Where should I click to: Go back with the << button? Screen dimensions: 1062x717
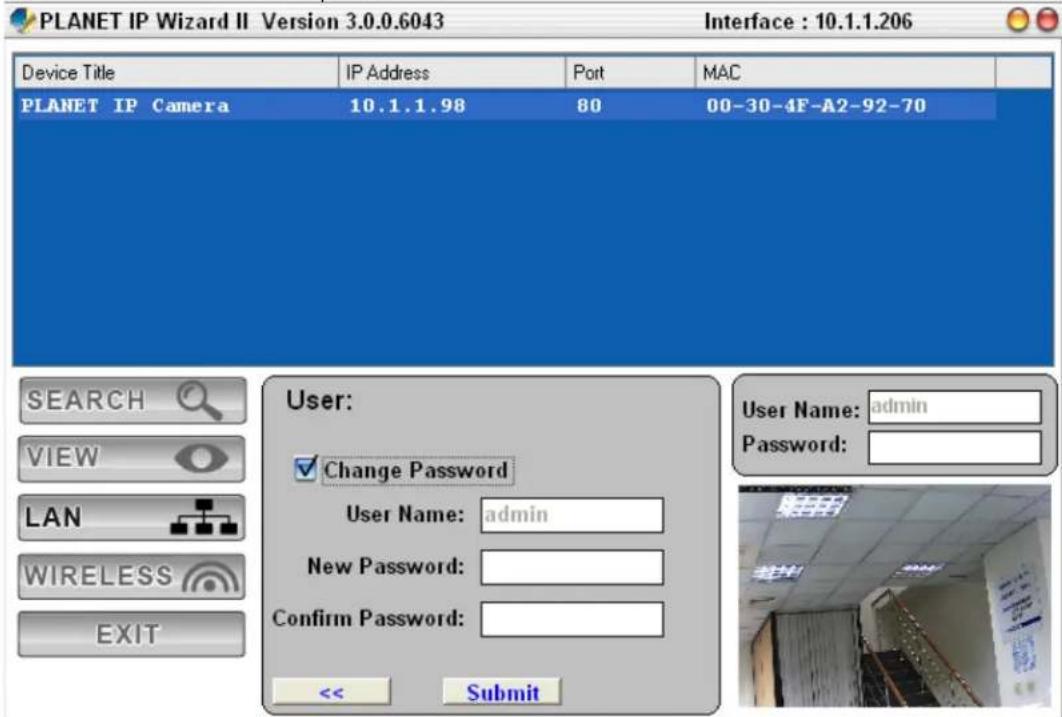(331, 692)
